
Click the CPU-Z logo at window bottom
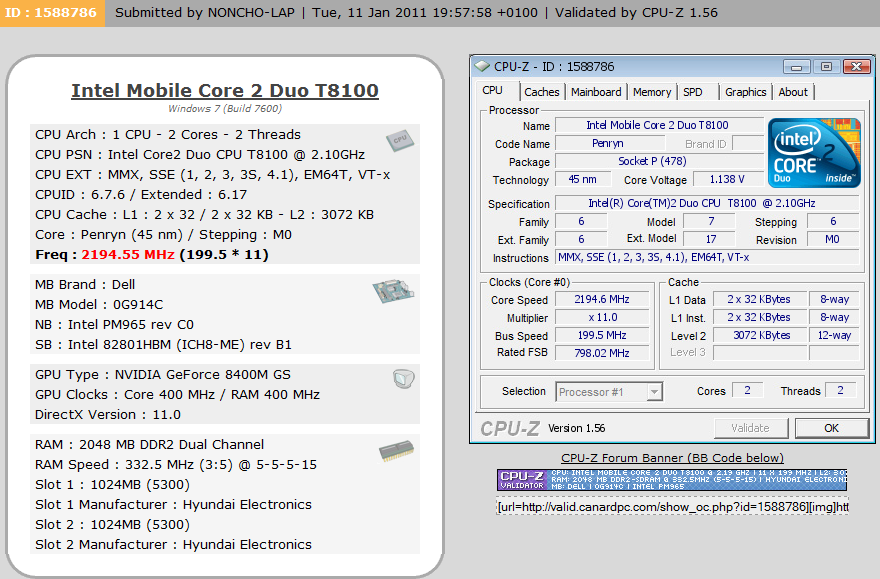click(510, 429)
